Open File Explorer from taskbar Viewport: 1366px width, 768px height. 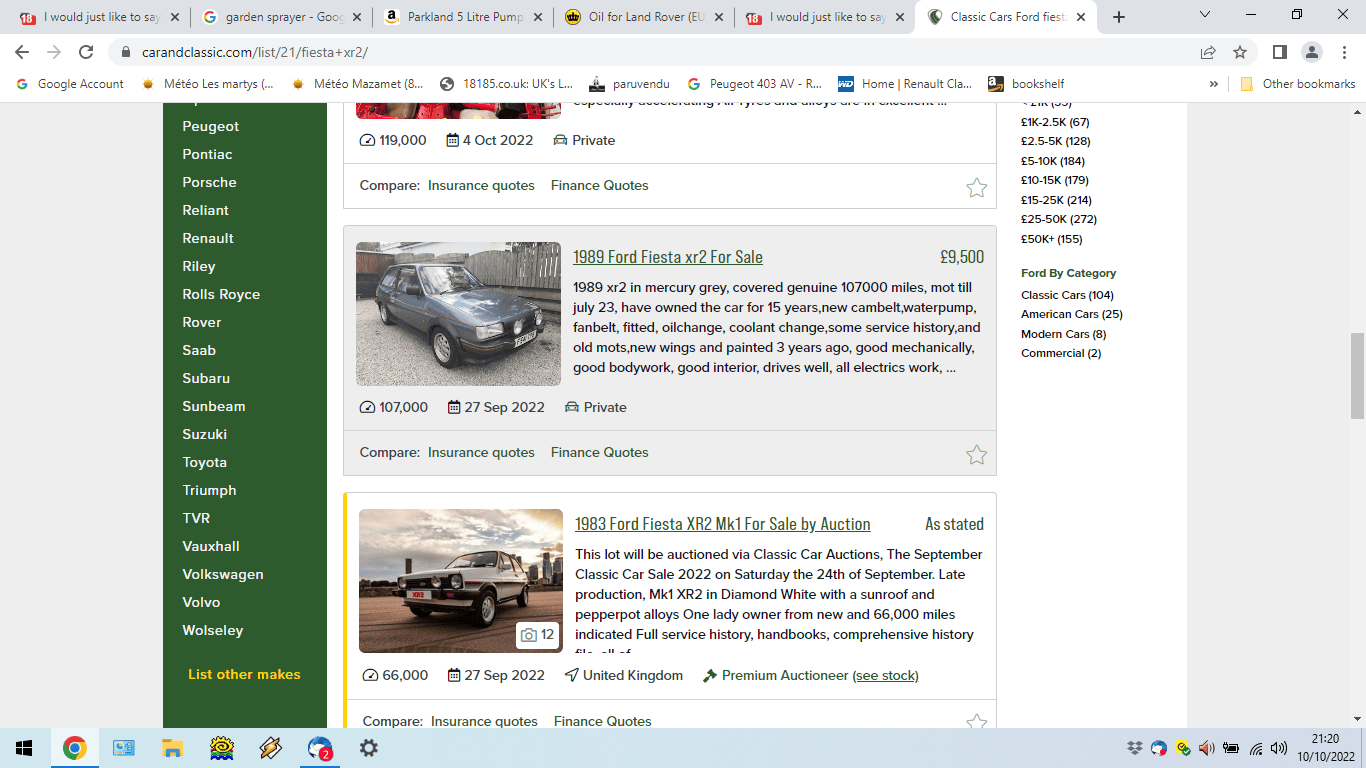coord(172,748)
